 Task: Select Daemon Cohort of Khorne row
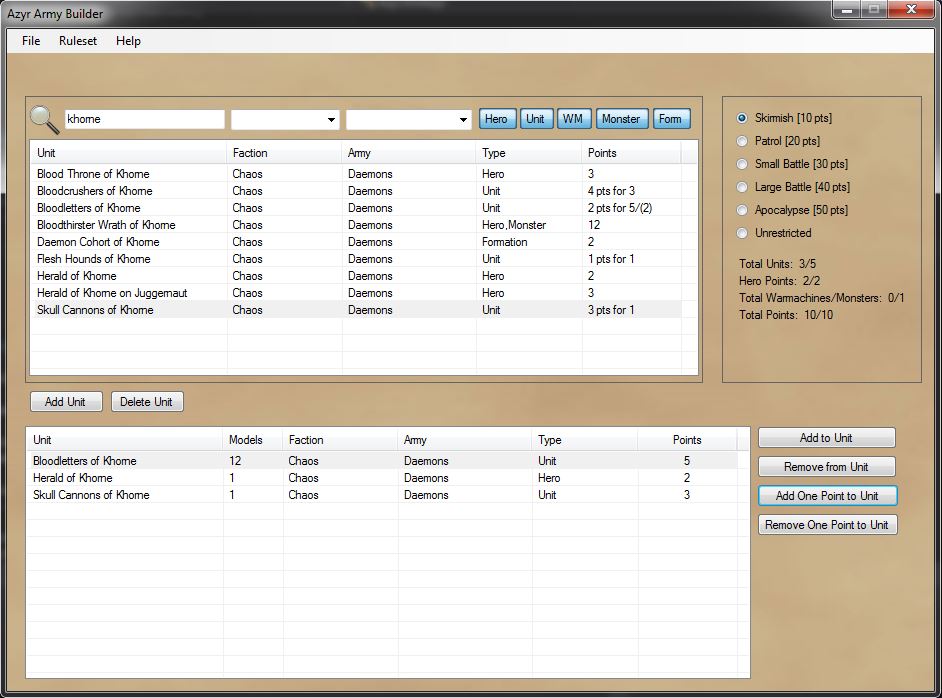pos(356,241)
